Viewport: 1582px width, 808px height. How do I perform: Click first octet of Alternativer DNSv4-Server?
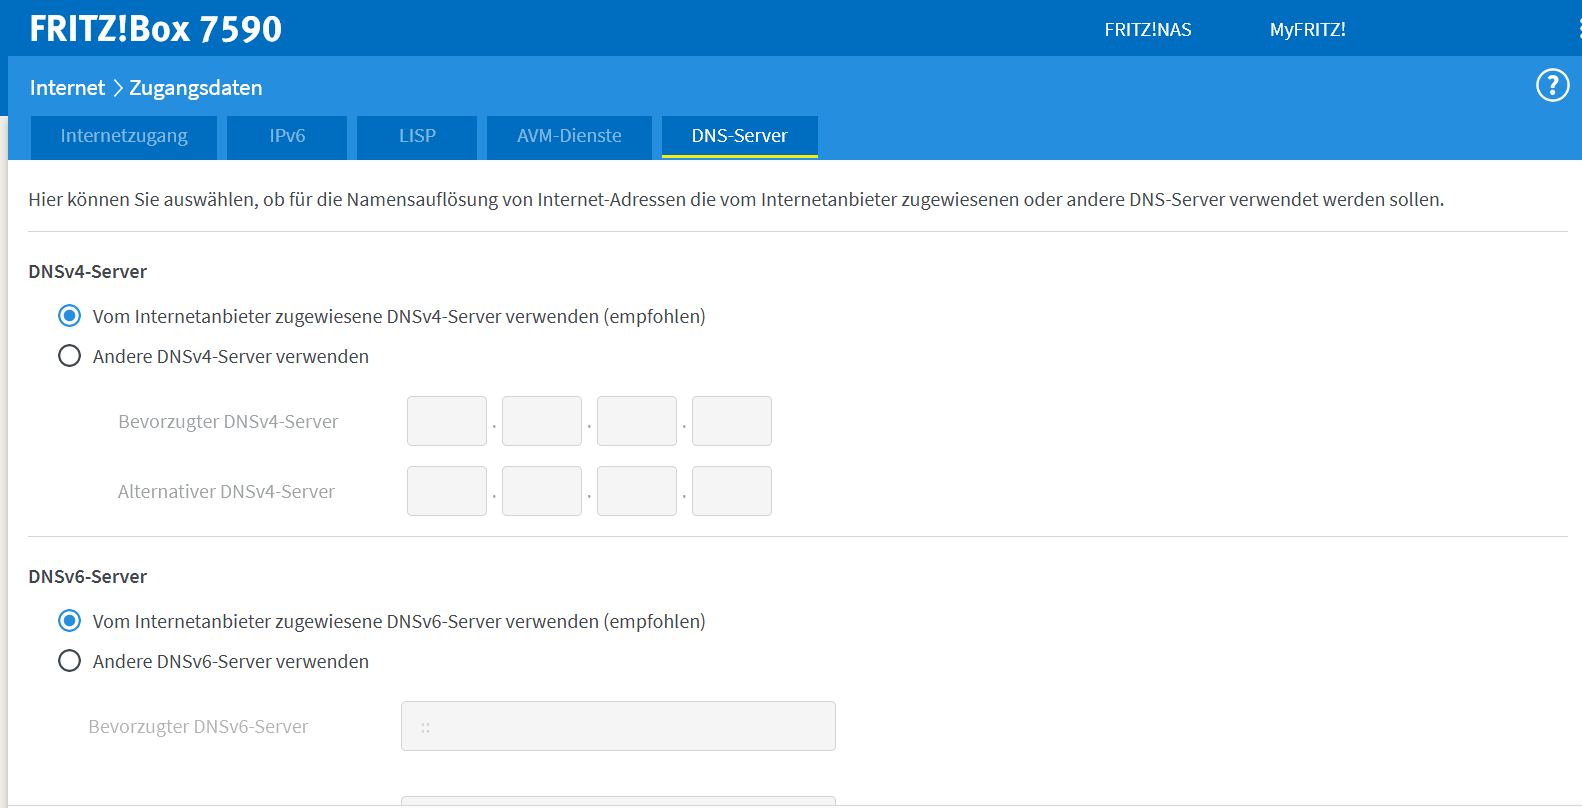pyautogui.click(x=446, y=491)
